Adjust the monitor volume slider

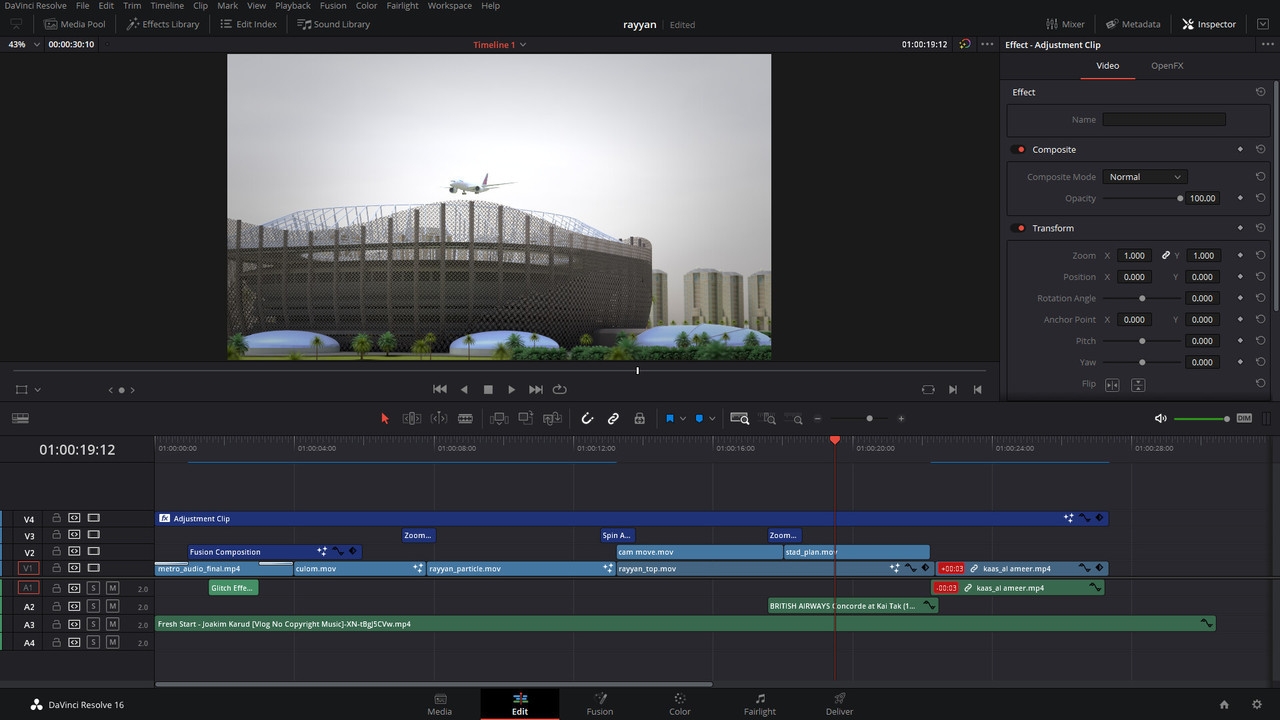point(1201,419)
